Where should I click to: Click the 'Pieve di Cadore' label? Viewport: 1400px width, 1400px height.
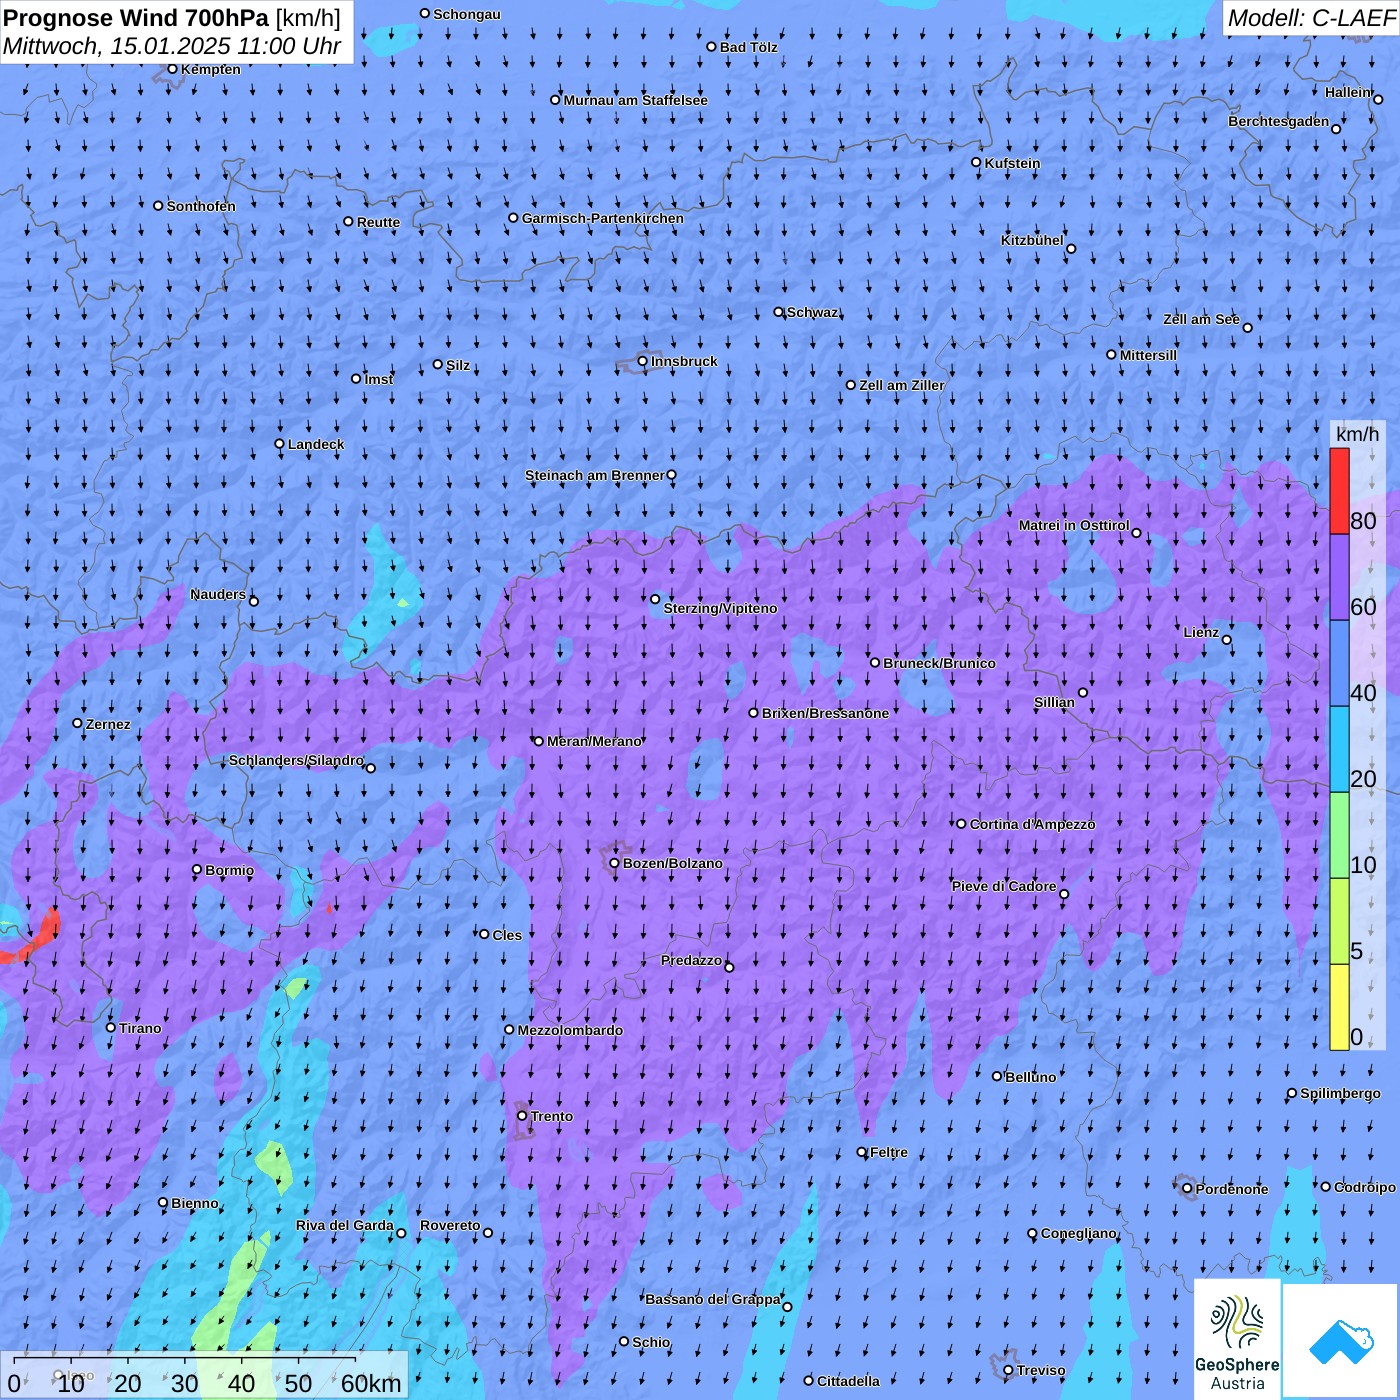(1004, 886)
